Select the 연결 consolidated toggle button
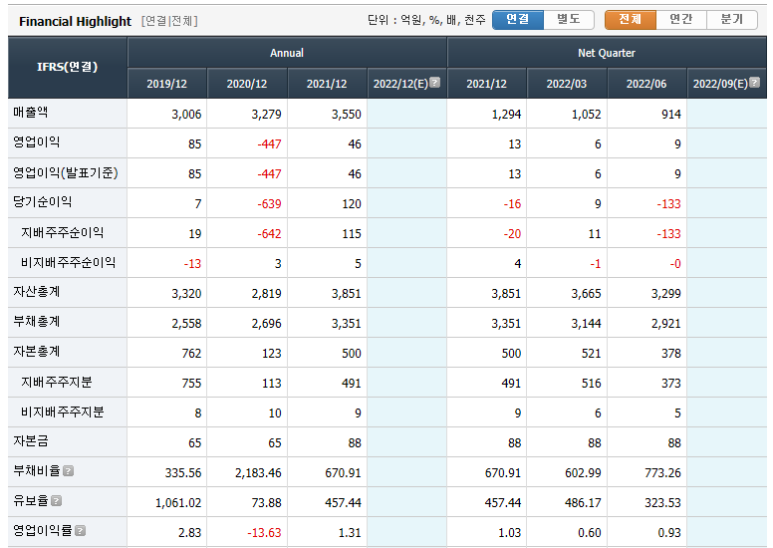This screenshot has width=773, height=548. point(518,20)
